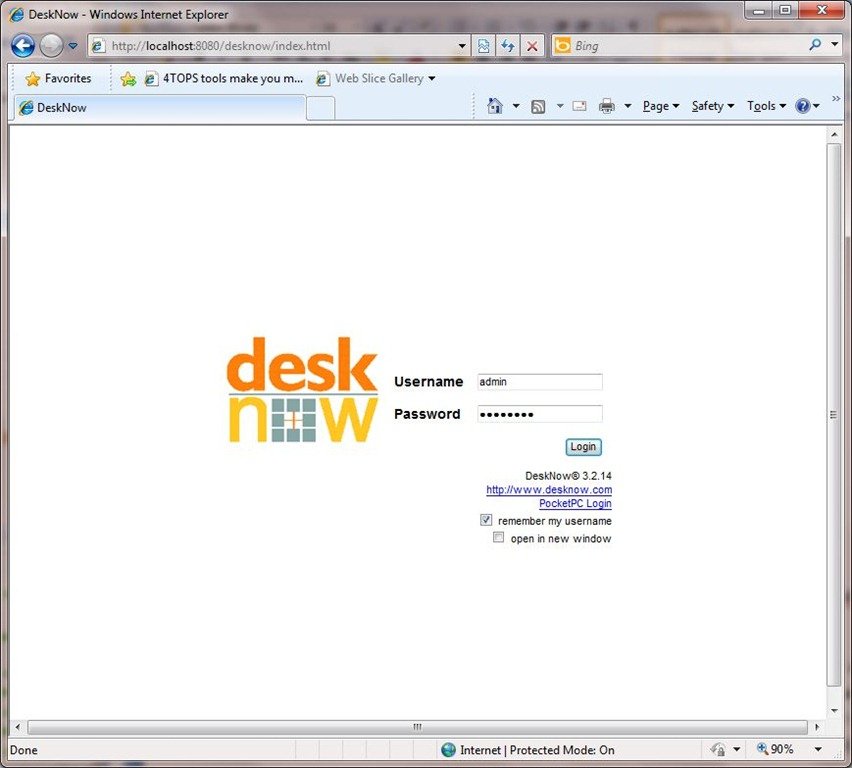
Task: Uncheck remember my username checkbox
Action: point(486,520)
